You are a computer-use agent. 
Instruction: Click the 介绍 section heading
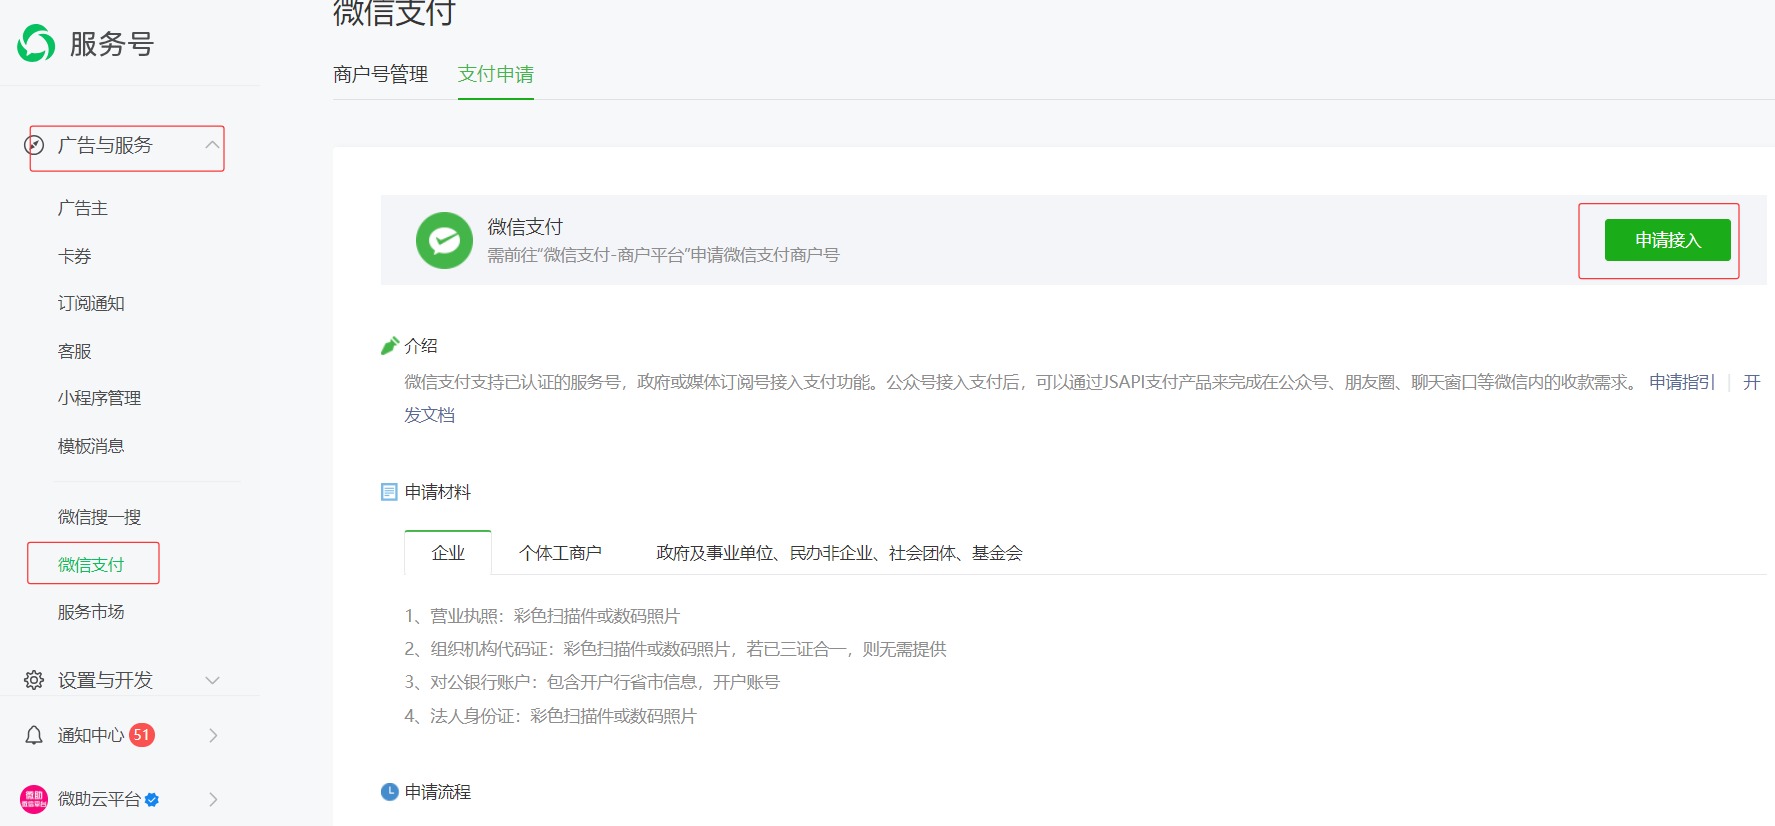(x=421, y=346)
